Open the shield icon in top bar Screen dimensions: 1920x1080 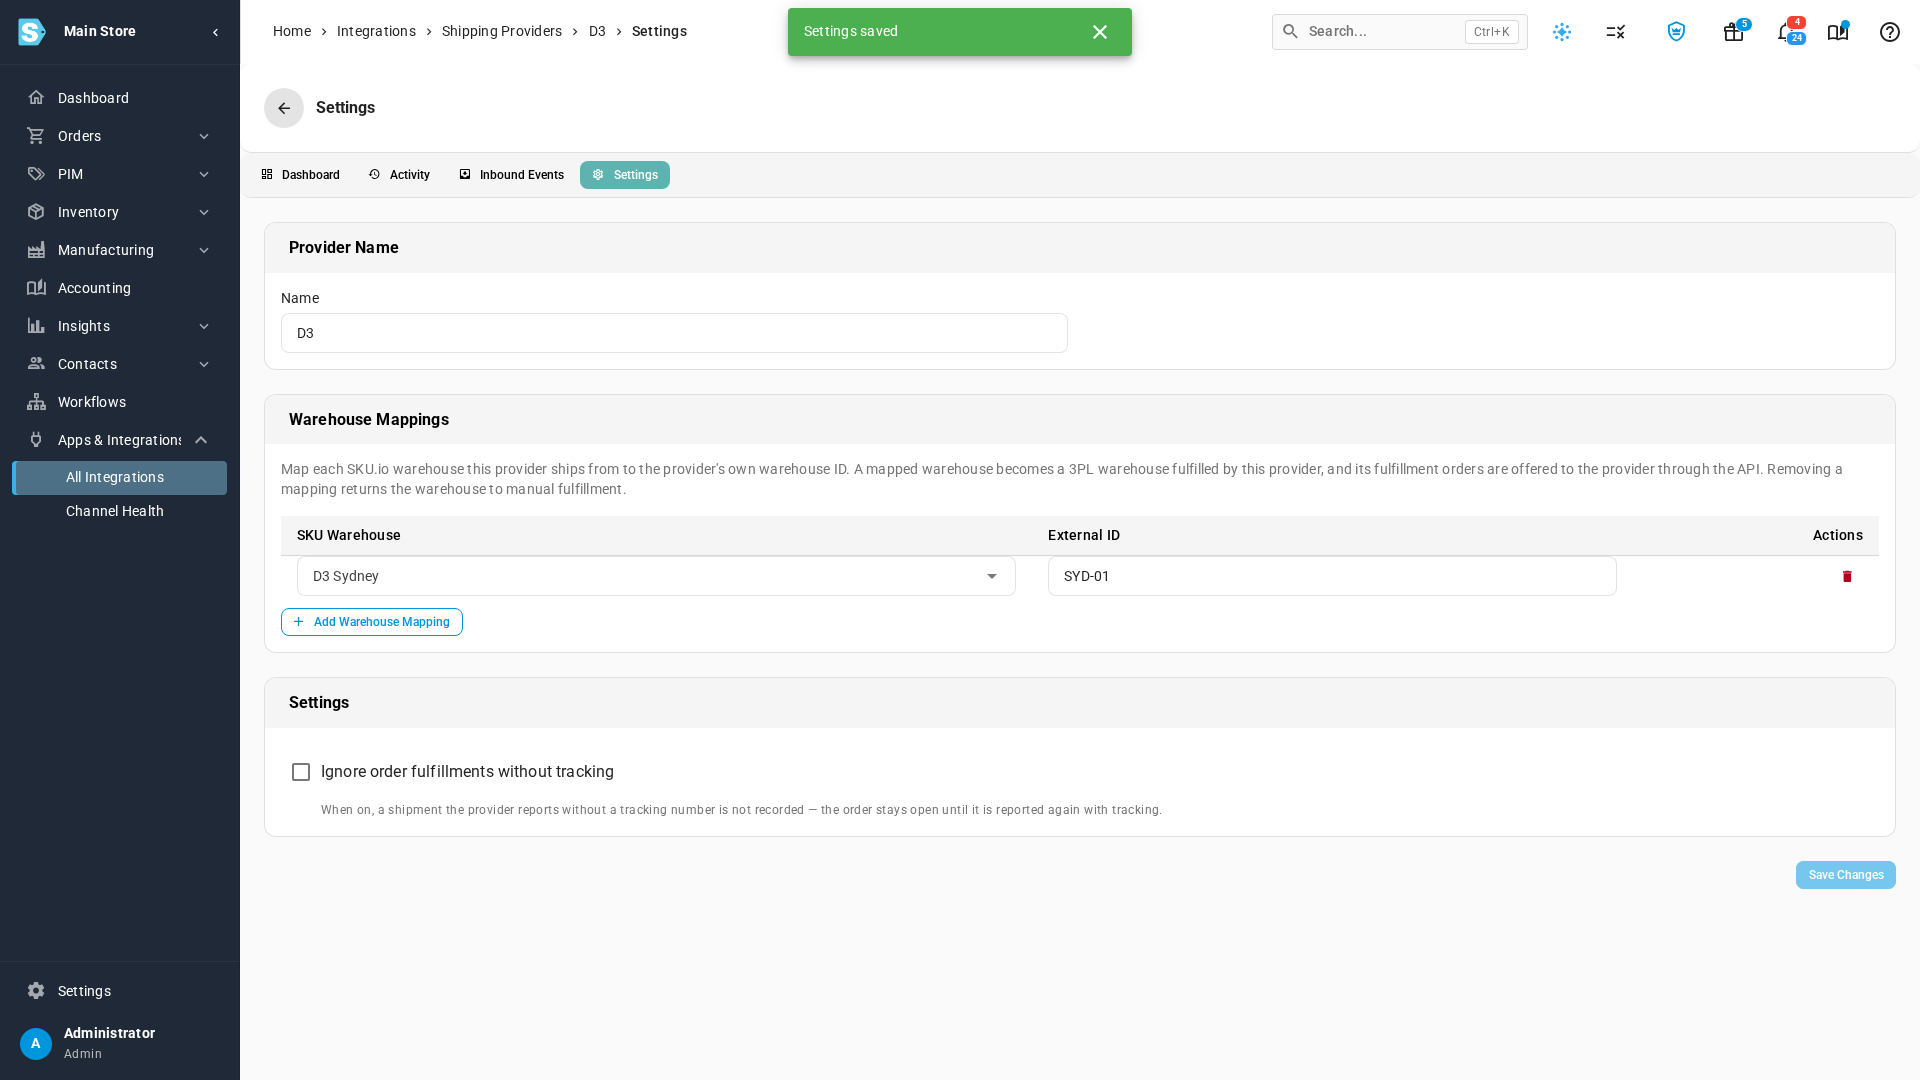[x=1676, y=32]
